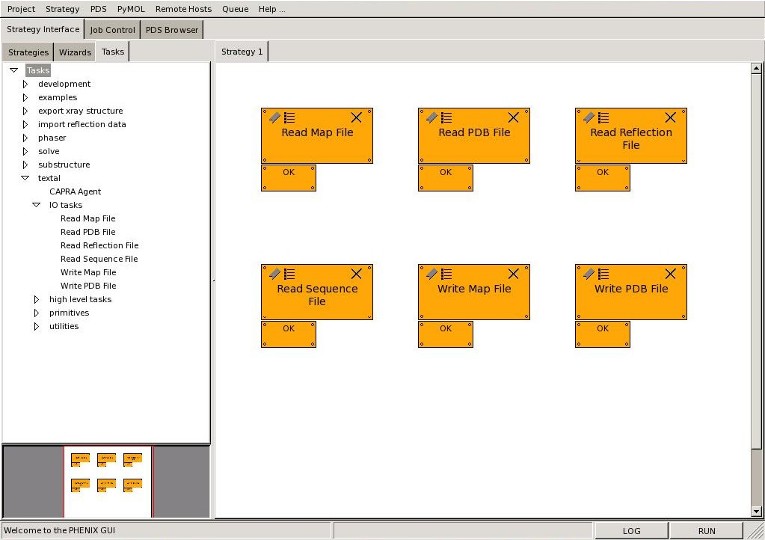Collapse the IO tasks subtree

point(37,205)
